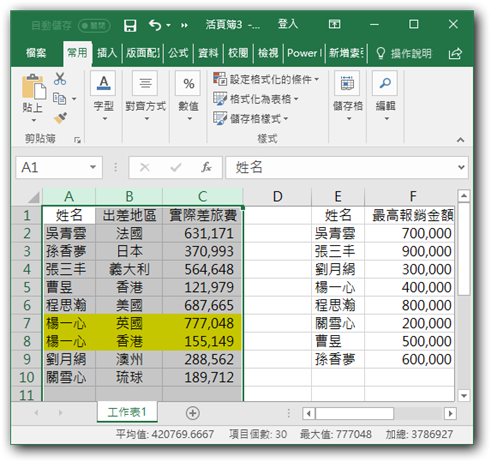
Task: Click the Save disk icon
Action: (x=130, y=25)
